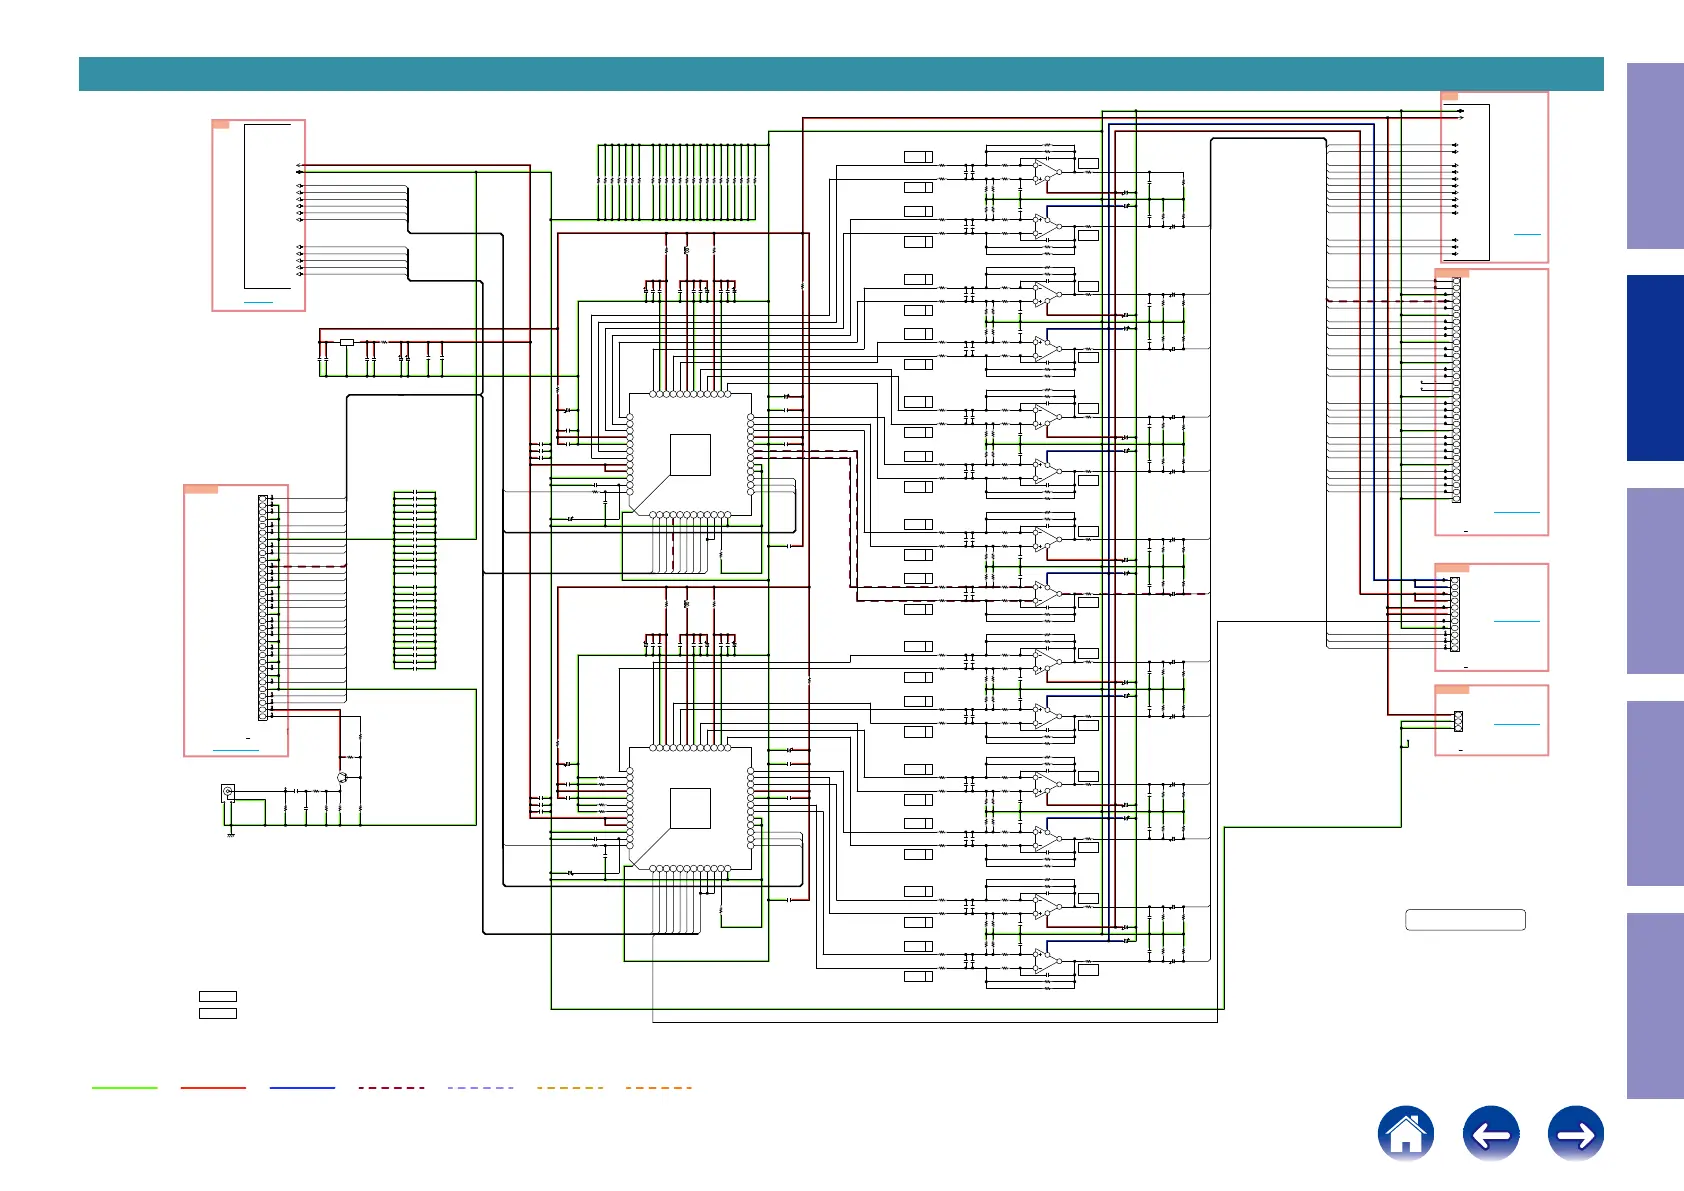Follow the blue link in top-left connector box
The image size is (1684, 1191).
point(258,302)
